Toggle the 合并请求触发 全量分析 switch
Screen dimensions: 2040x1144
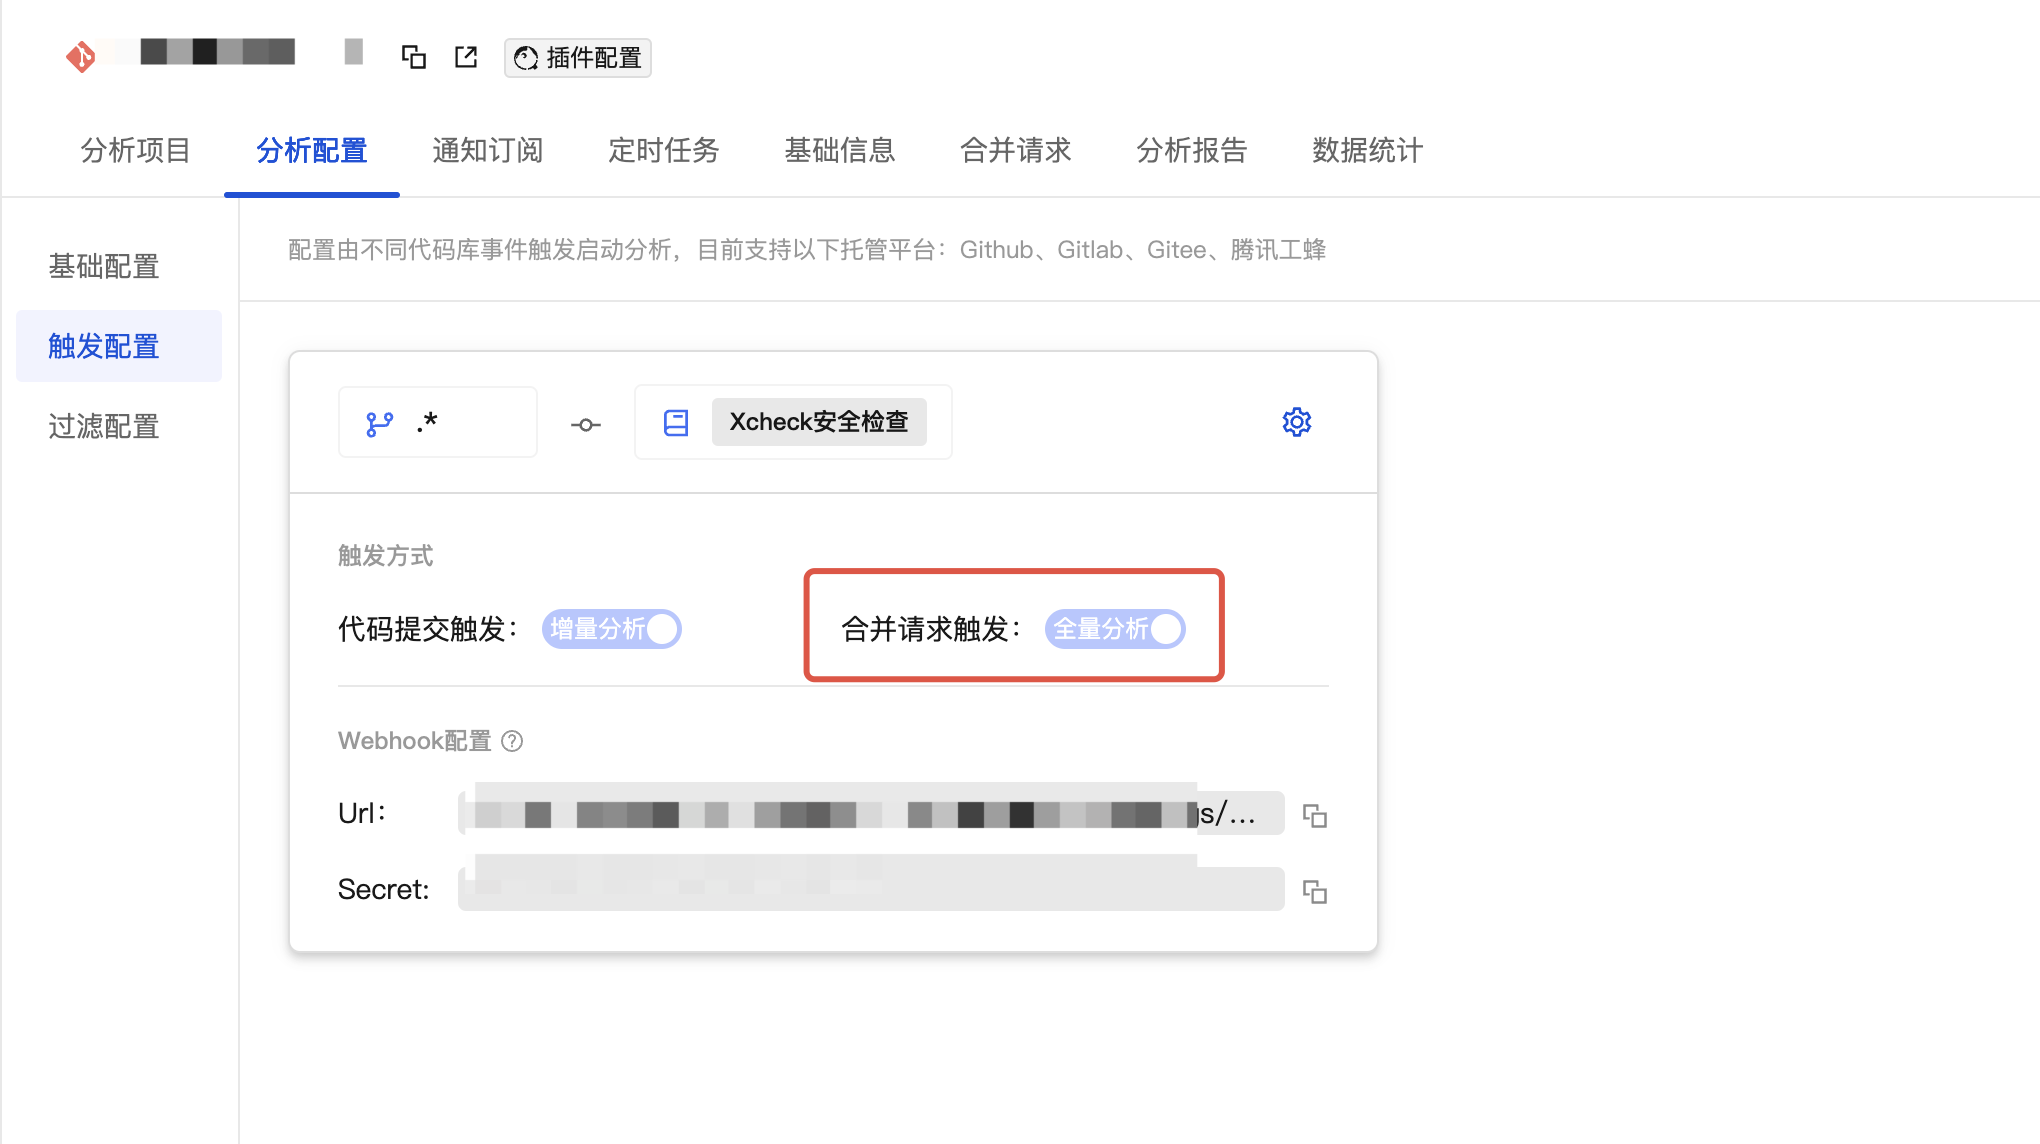[x=1115, y=629]
